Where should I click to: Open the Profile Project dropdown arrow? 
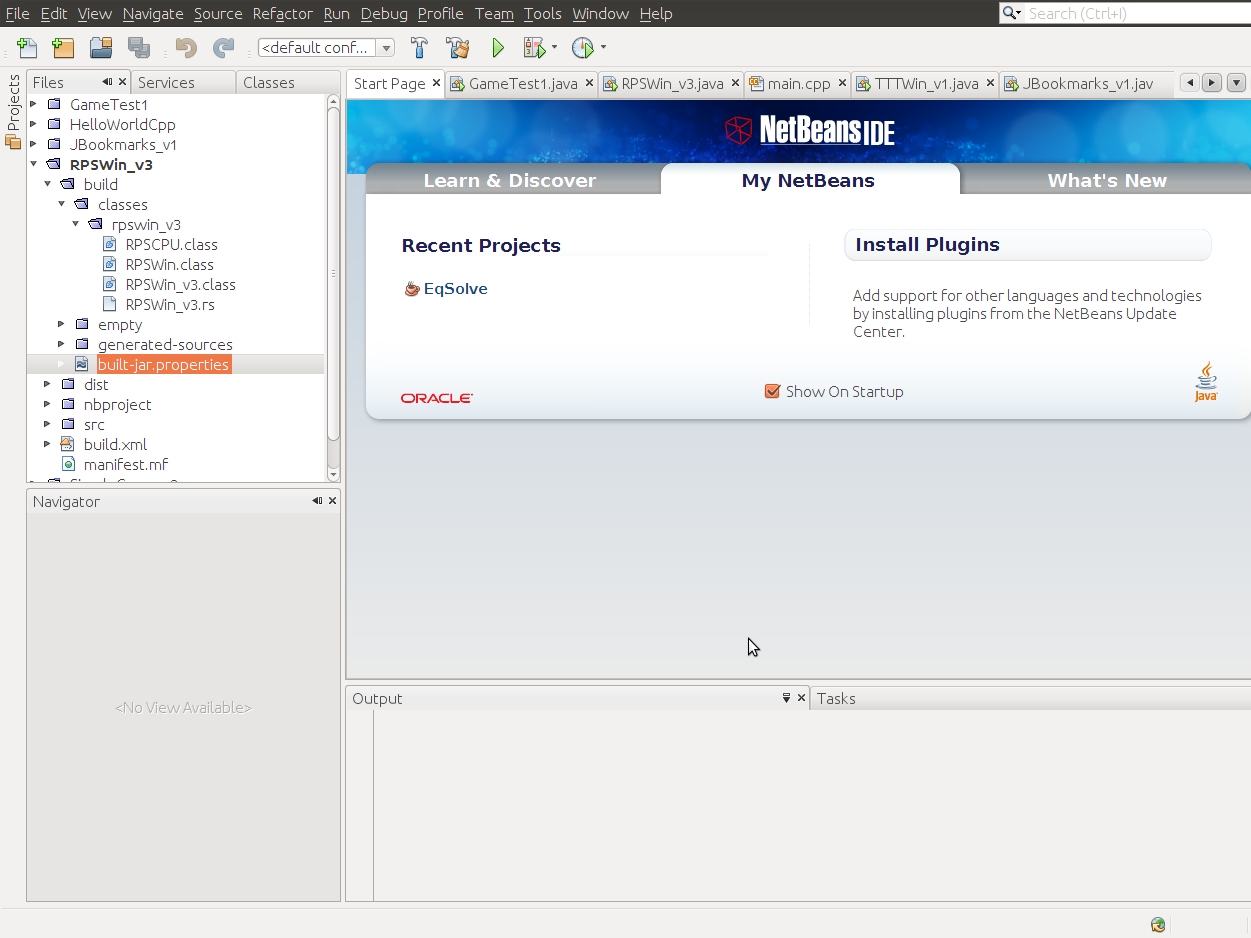(x=603, y=48)
